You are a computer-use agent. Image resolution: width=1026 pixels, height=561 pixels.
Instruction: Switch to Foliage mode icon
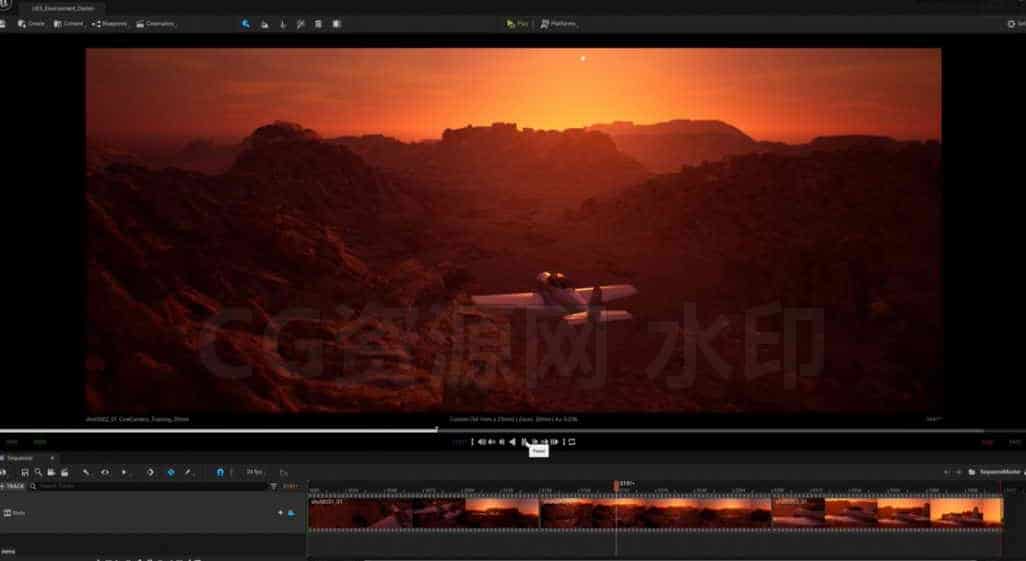(283, 24)
